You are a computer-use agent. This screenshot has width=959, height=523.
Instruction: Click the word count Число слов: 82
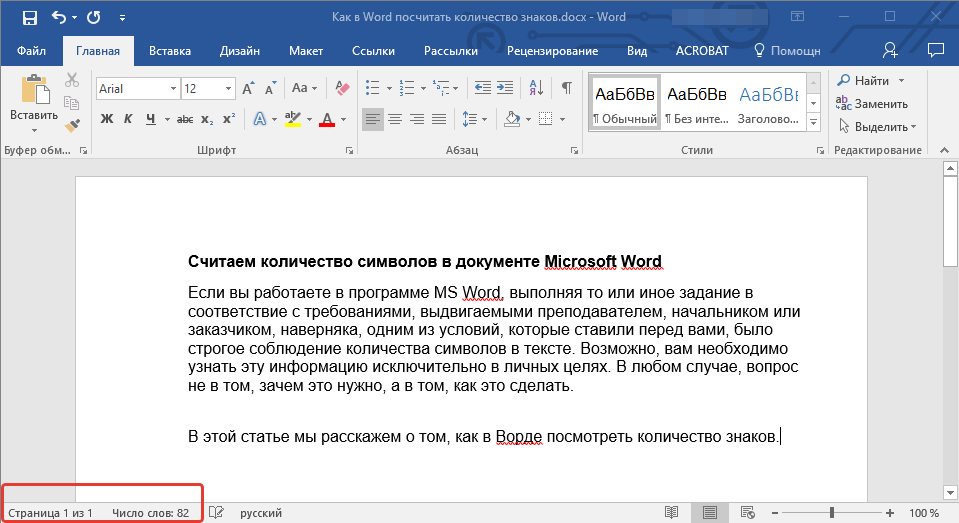click(150, 513)
